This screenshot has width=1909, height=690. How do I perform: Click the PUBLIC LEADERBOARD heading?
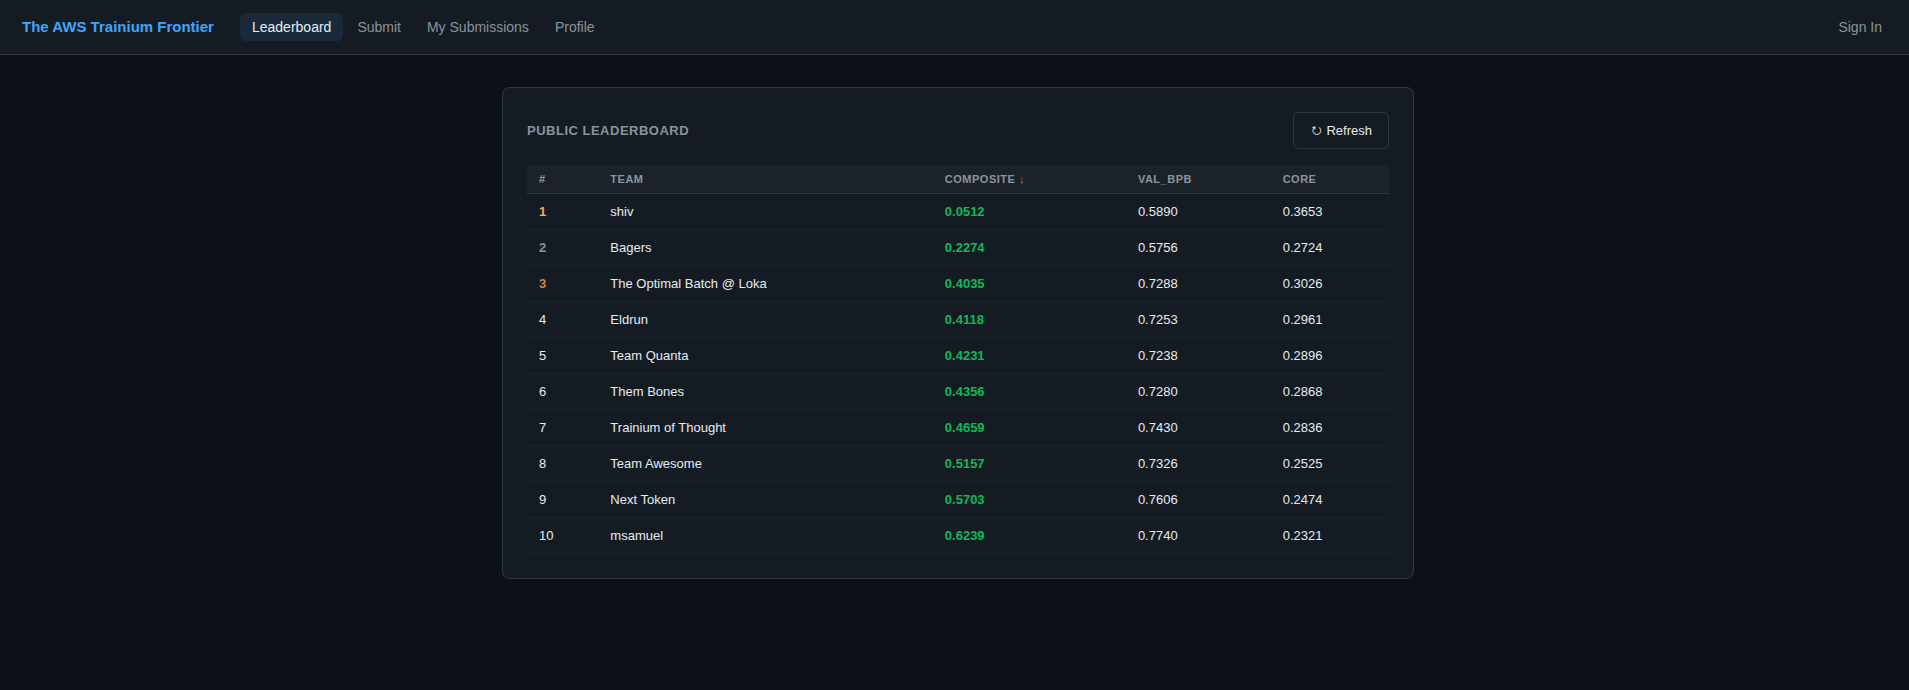[608, 131]
